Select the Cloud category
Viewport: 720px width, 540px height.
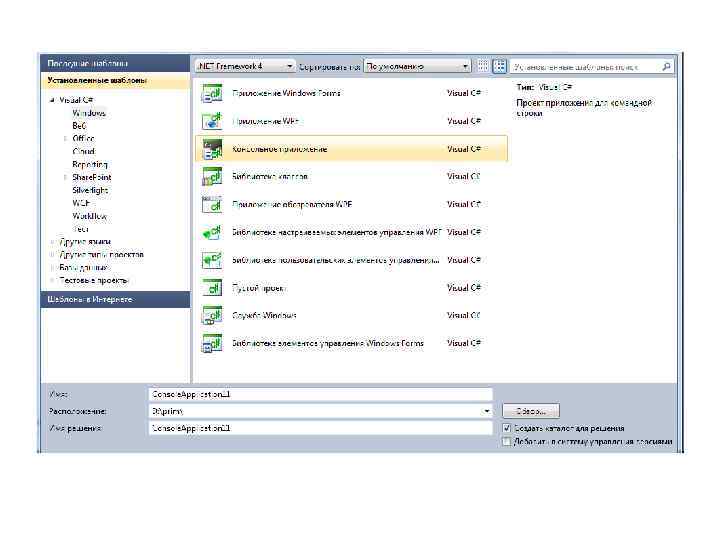tap(84, 151)
